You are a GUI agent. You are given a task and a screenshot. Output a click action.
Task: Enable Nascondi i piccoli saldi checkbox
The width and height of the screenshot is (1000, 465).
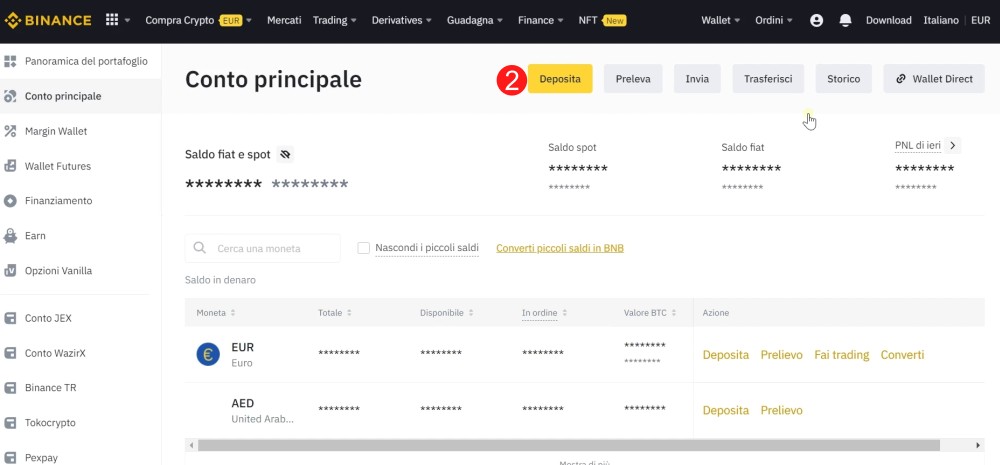pyautogui.click(x=364, y=248)
